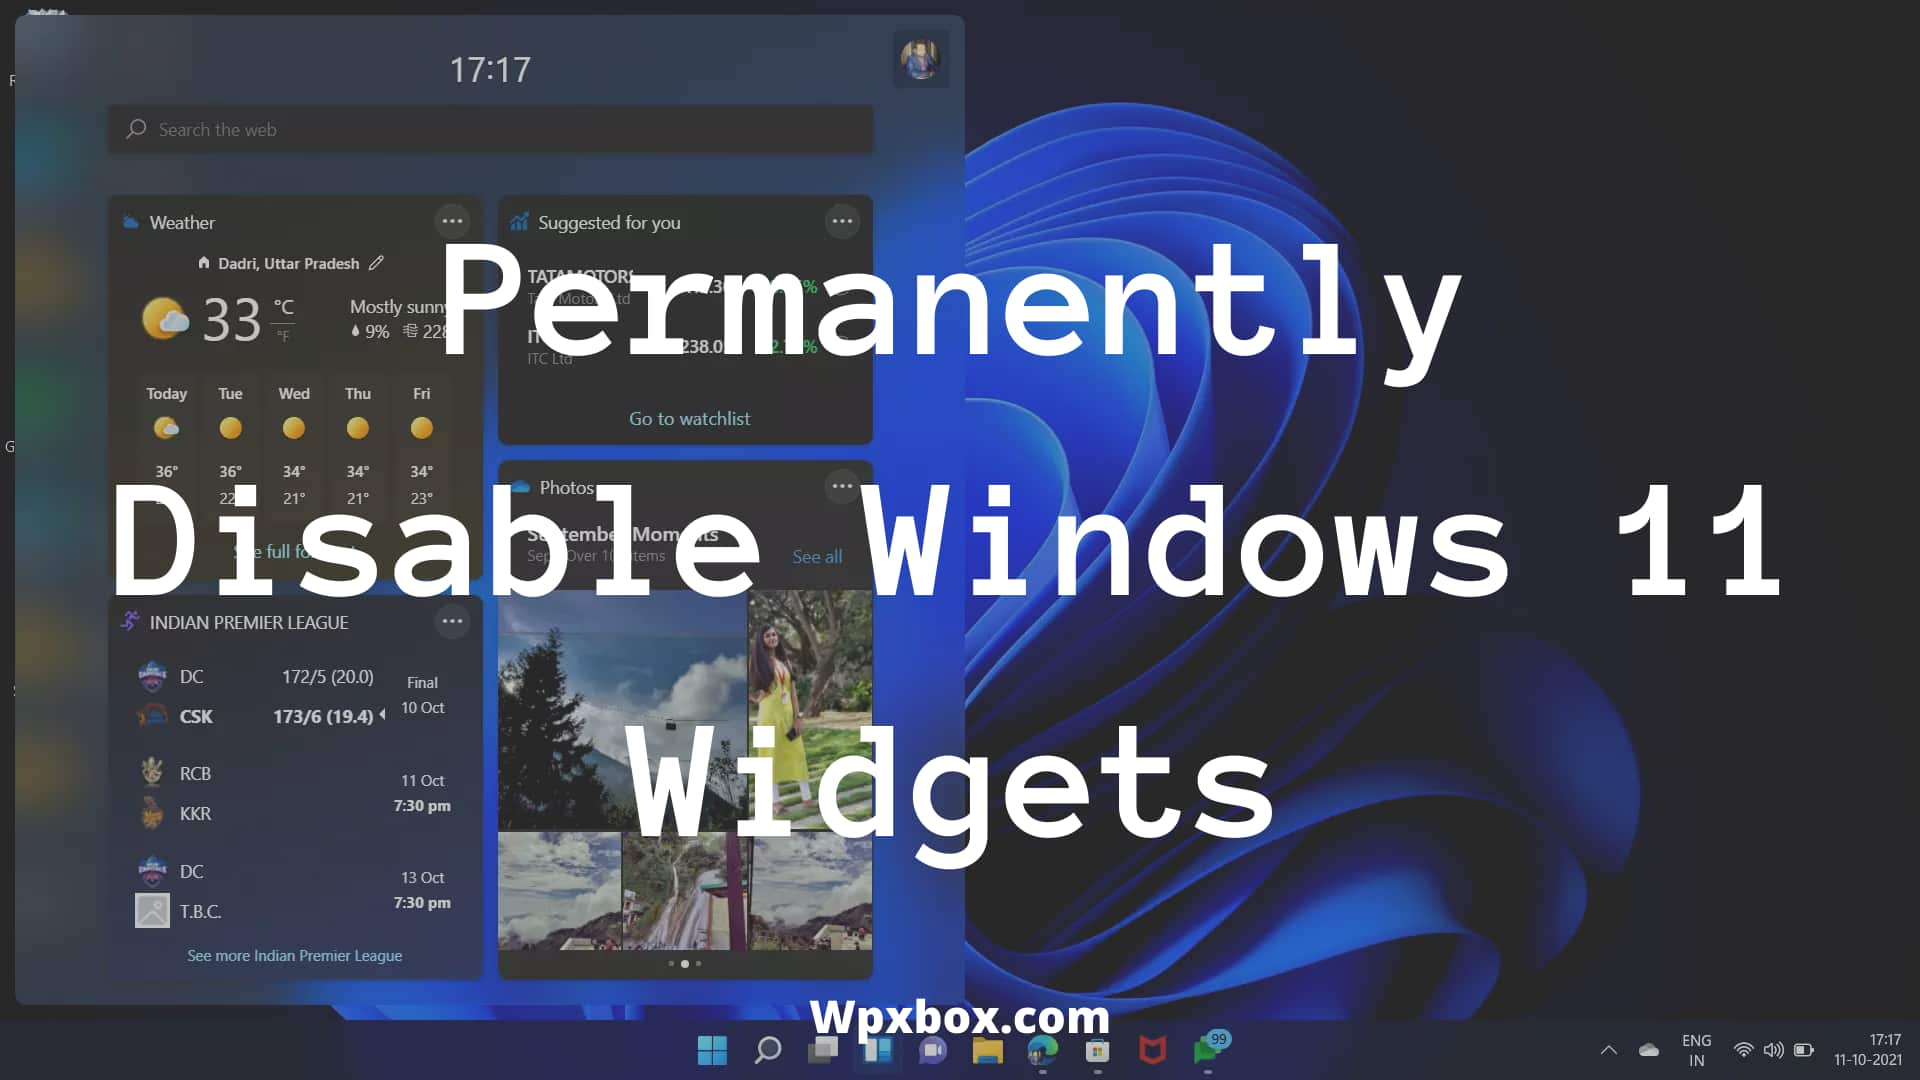The height and width of the screenshot is (1080, 1920).
Task: Expand the Suggested for you overflow menu
Action: [x=843, y=222]
